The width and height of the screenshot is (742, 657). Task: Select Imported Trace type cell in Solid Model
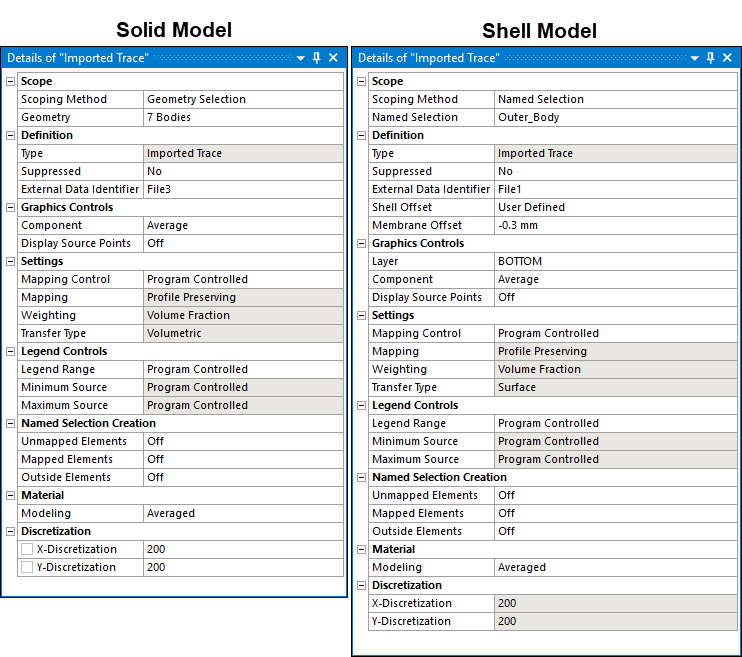[243, 153]
